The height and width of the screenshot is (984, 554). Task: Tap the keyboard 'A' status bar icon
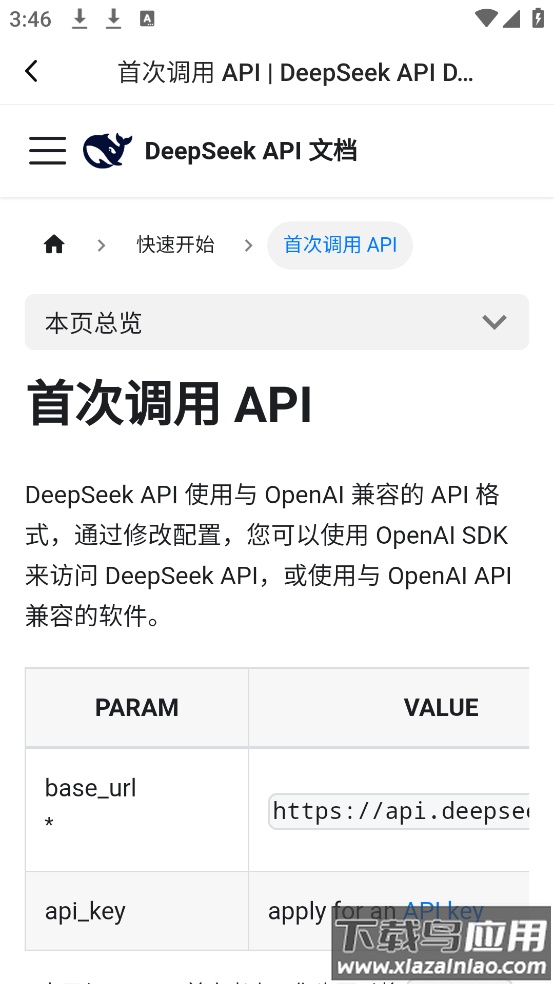(147, 19)
